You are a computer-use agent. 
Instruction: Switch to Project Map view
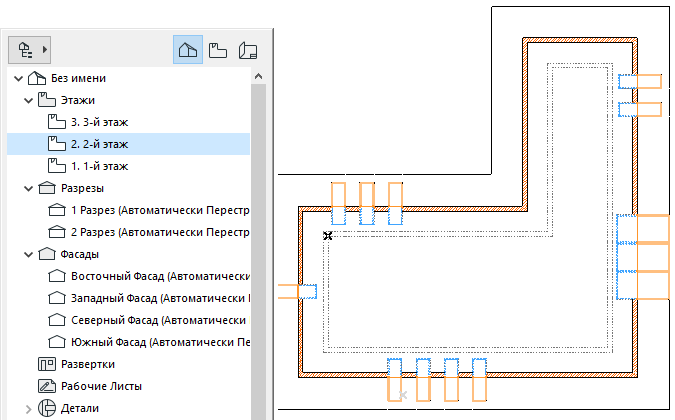click(187, 49)
